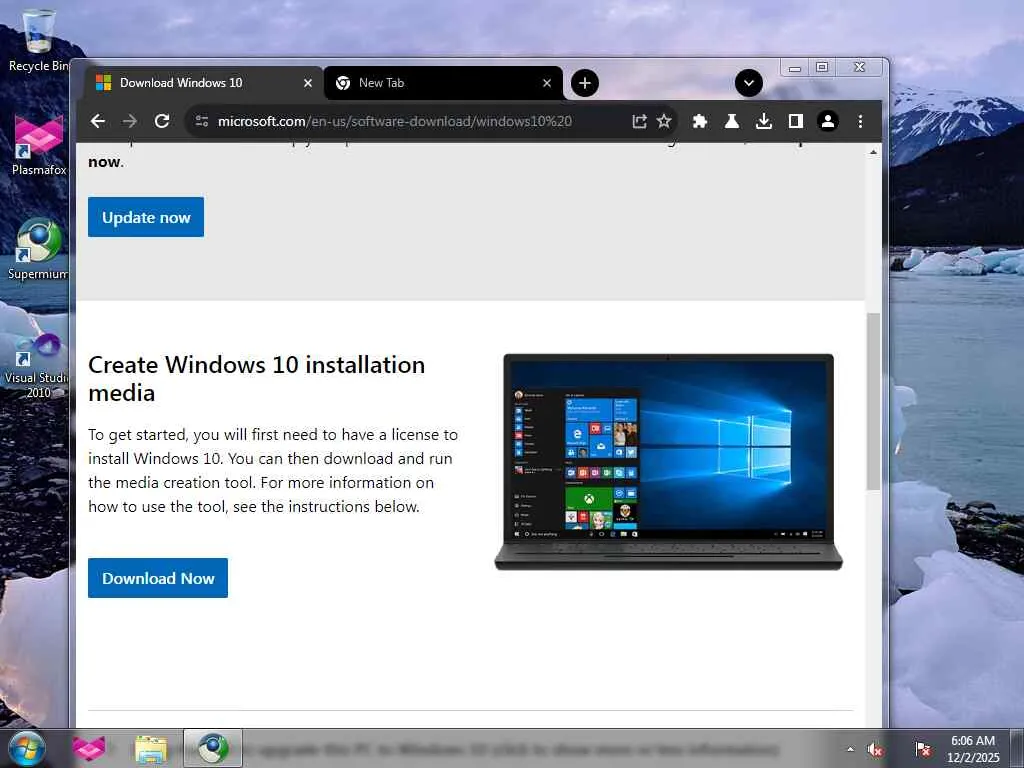Open the Windows Explorer taskbar icon
The height and width of the screenshot is (768, 1024).
click(x=151, y=748)
